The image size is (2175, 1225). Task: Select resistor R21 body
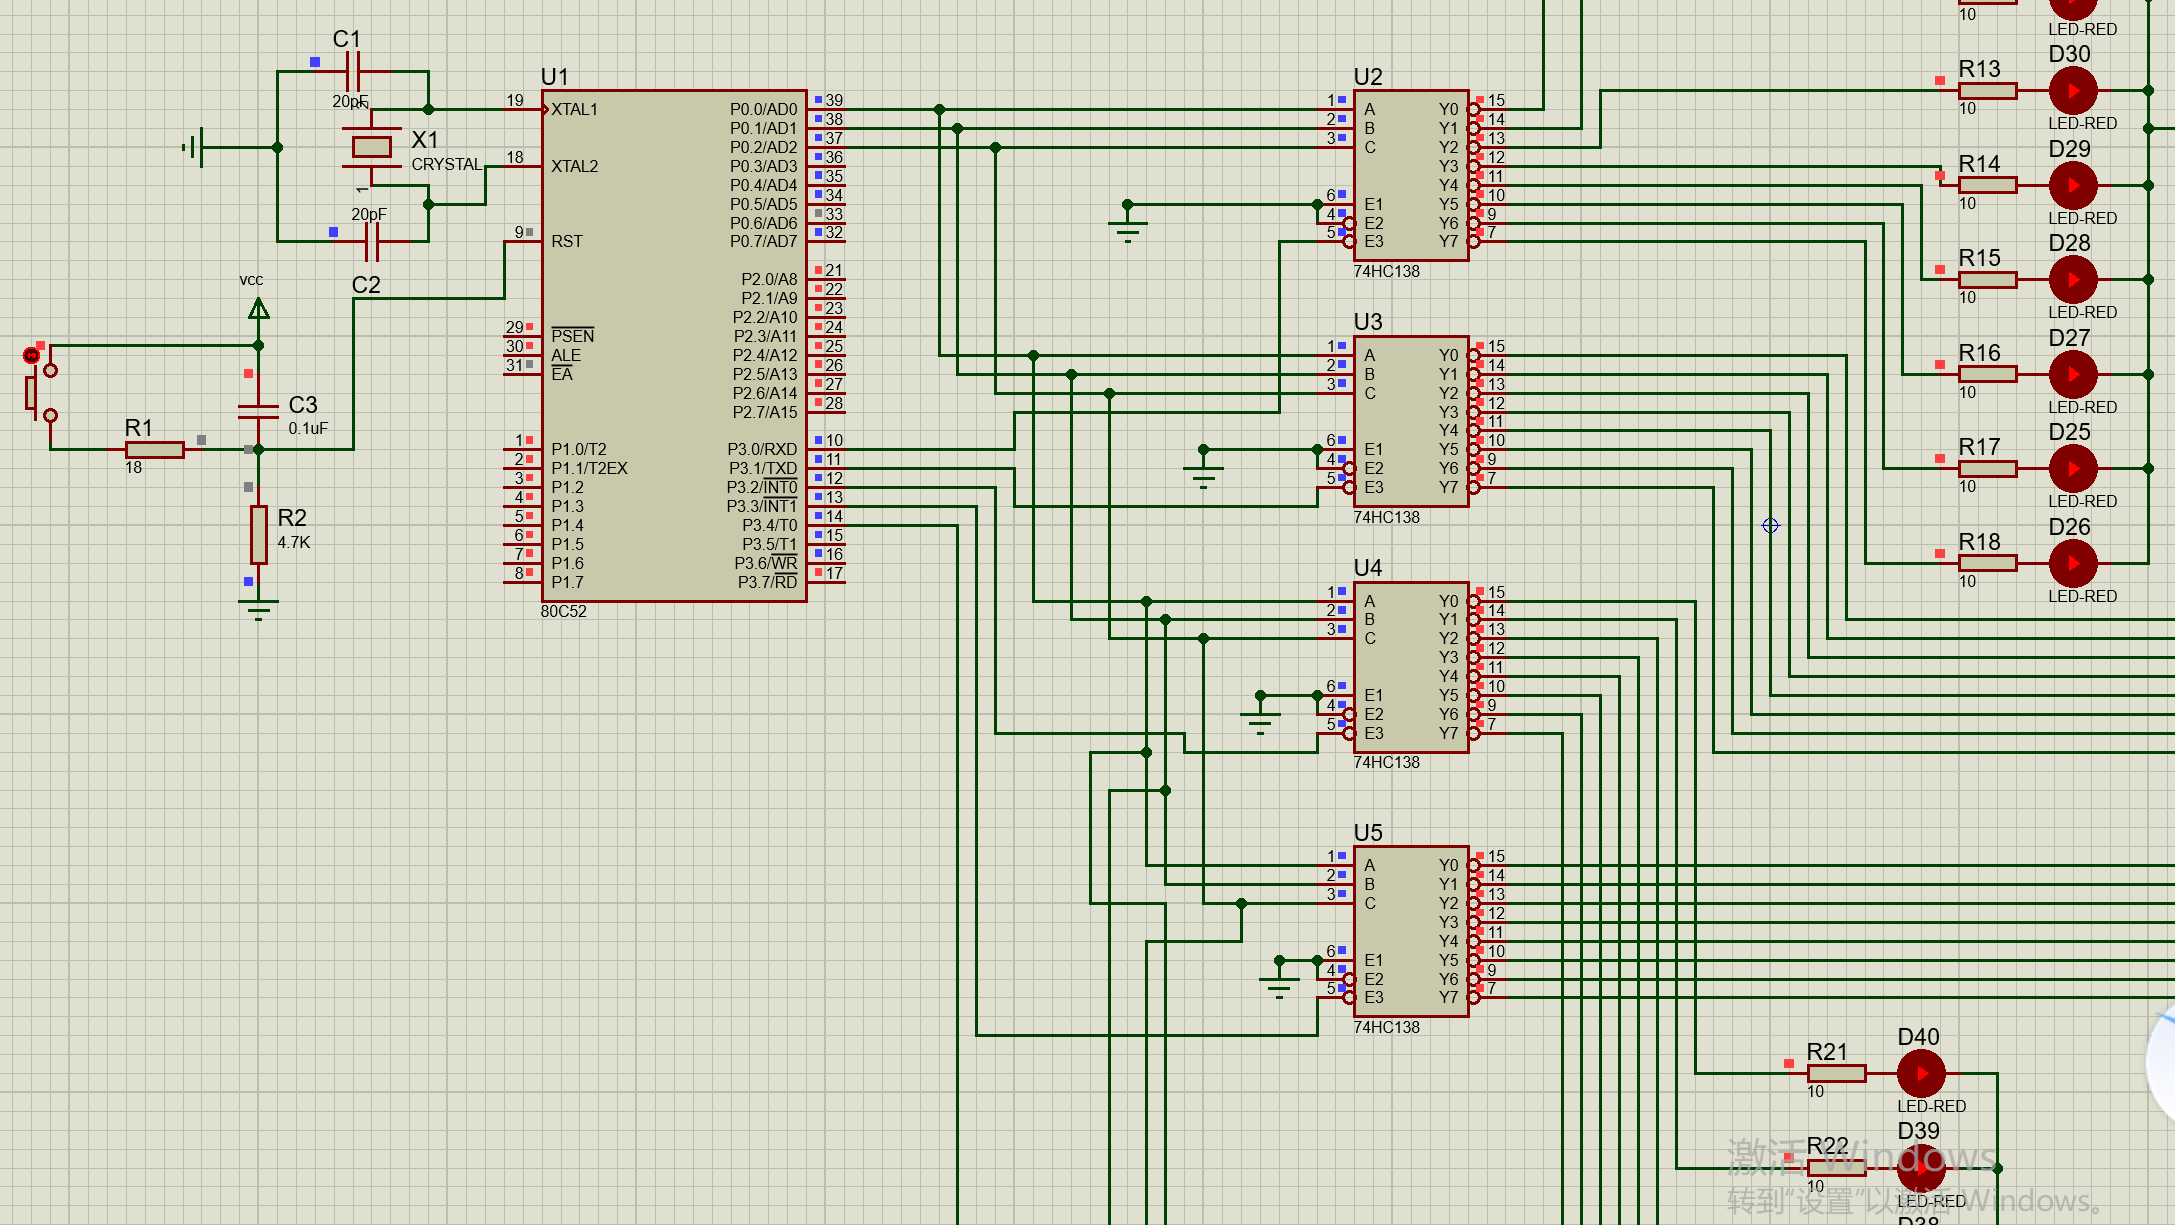[x=1836, y=1074]
